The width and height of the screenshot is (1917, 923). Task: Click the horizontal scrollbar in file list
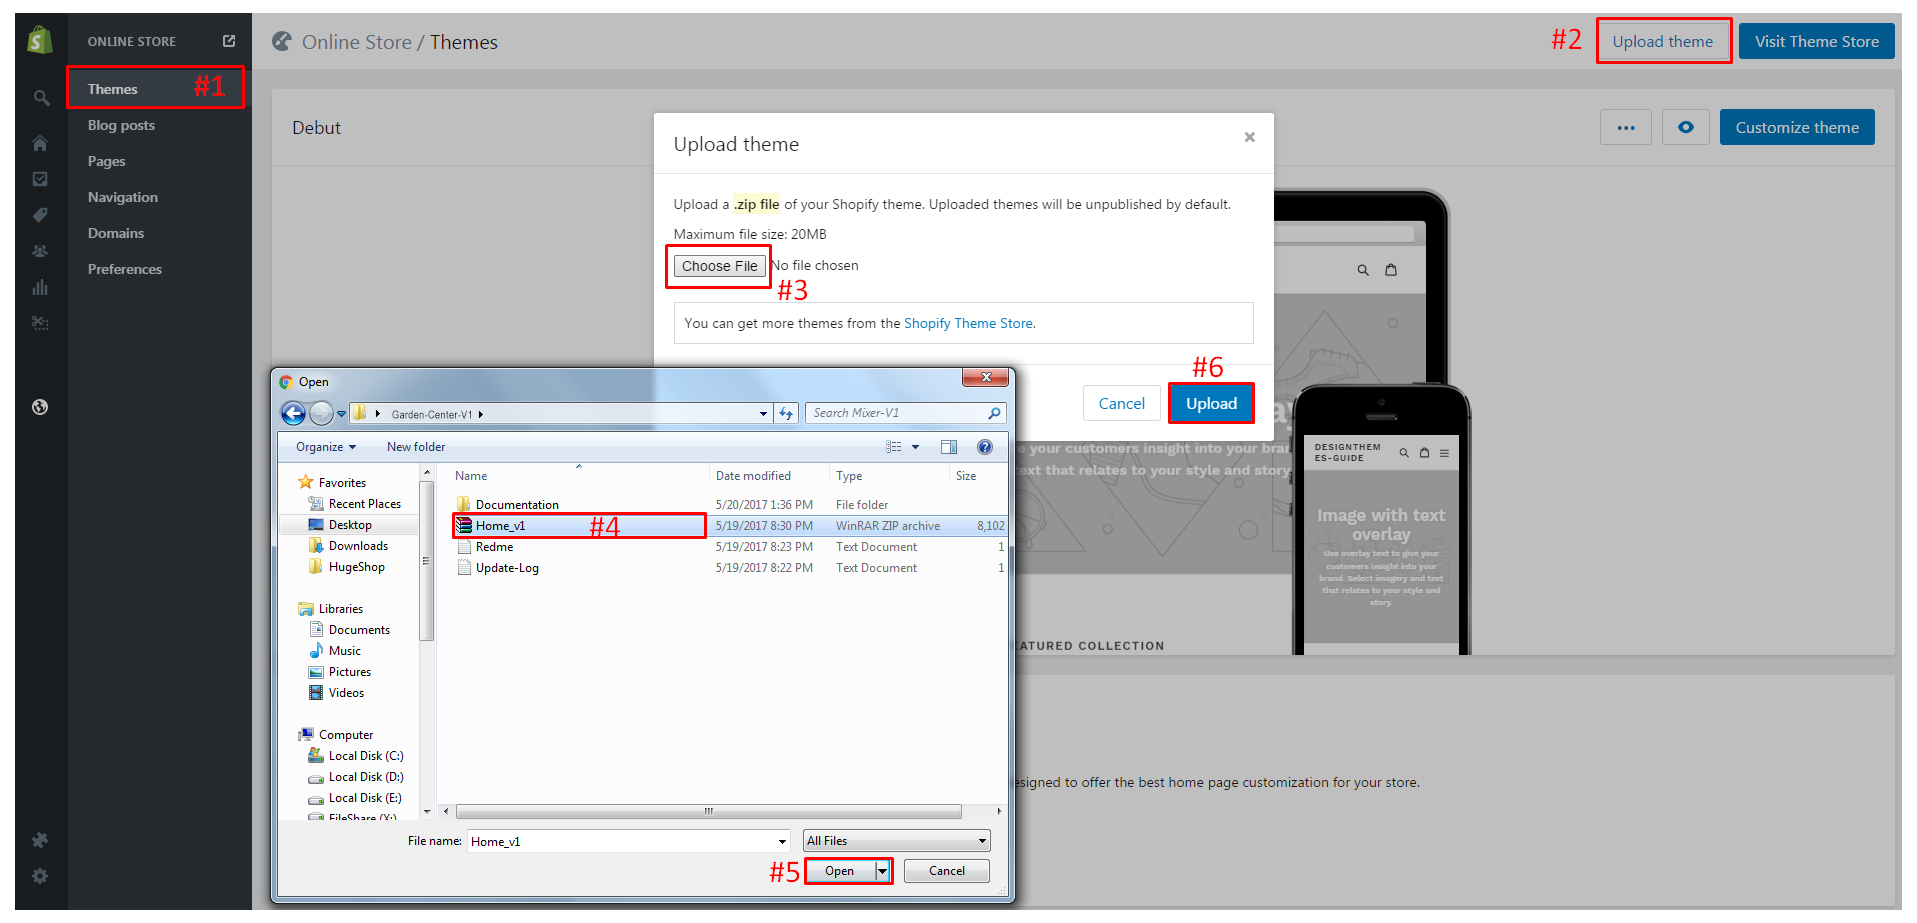pos(708,811)
